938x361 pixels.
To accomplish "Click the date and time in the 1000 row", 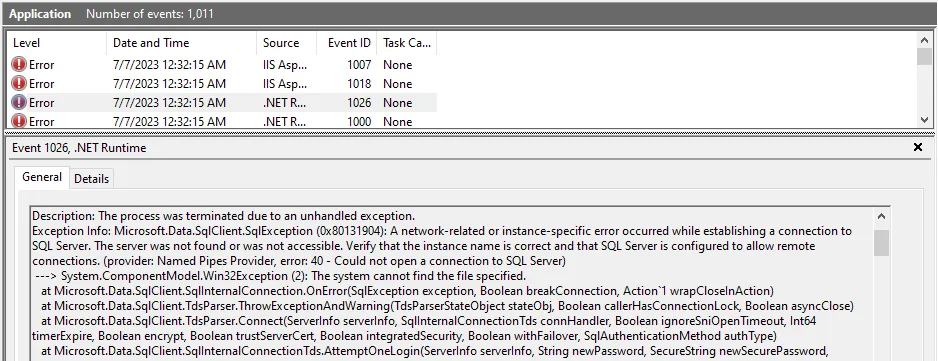I will click(x=169, y=122).
